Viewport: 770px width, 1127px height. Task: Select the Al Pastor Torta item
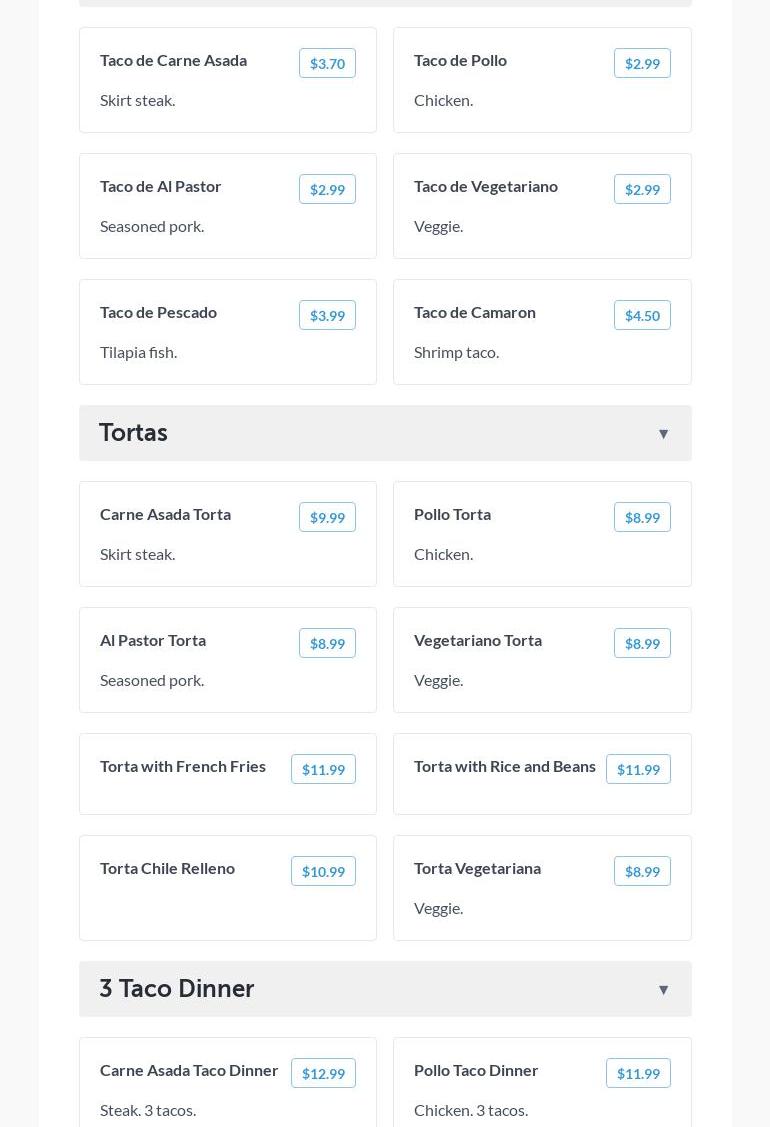click(x=153, y=641)
